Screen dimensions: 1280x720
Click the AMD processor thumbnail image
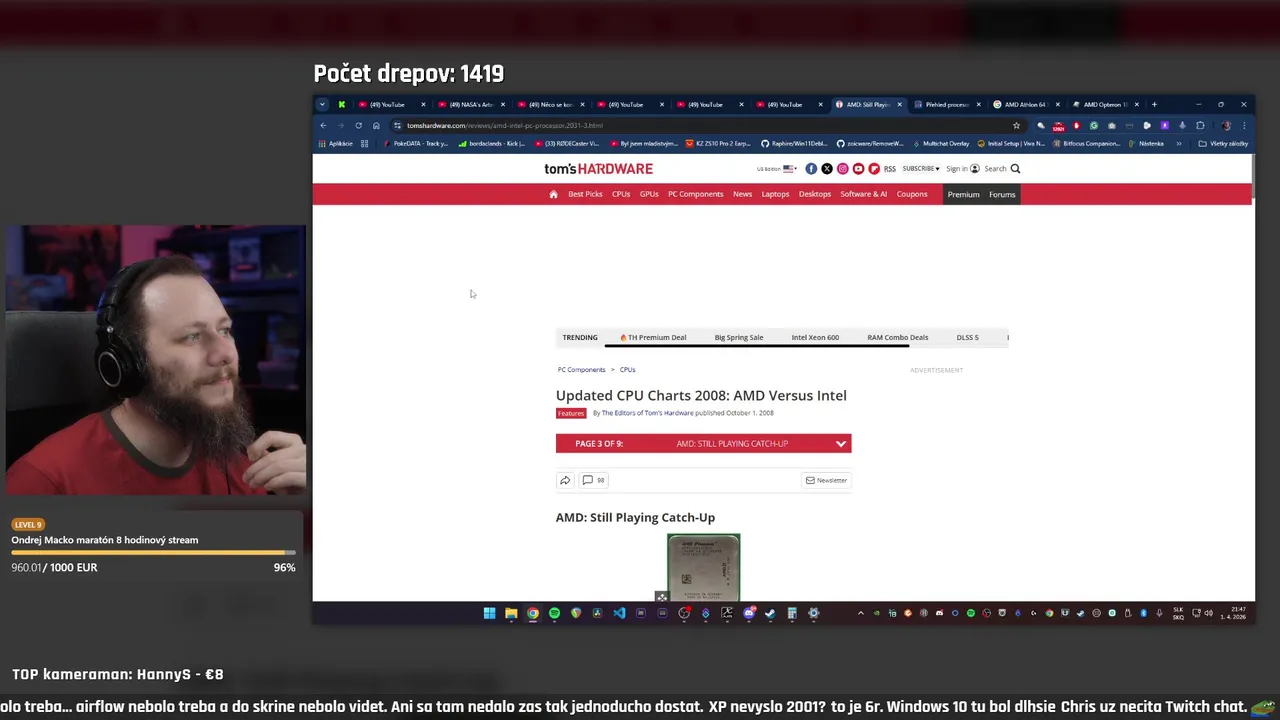(704, 567)
